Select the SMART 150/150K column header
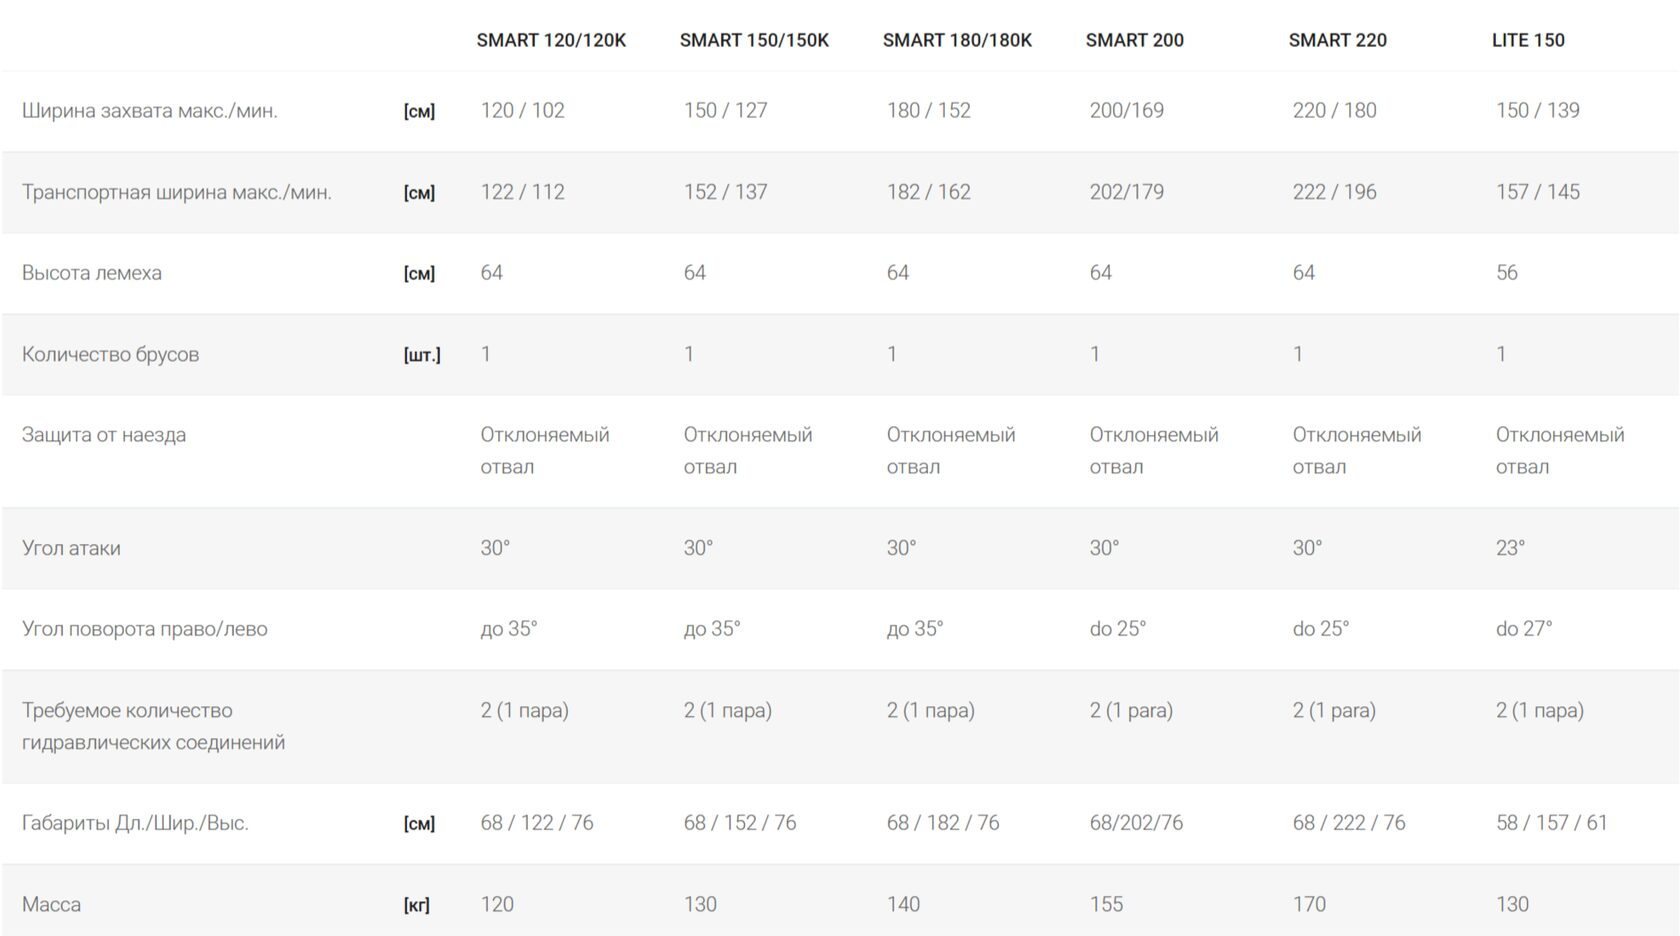This screenshot has height=936, width=1680. (x=754, y=40)
